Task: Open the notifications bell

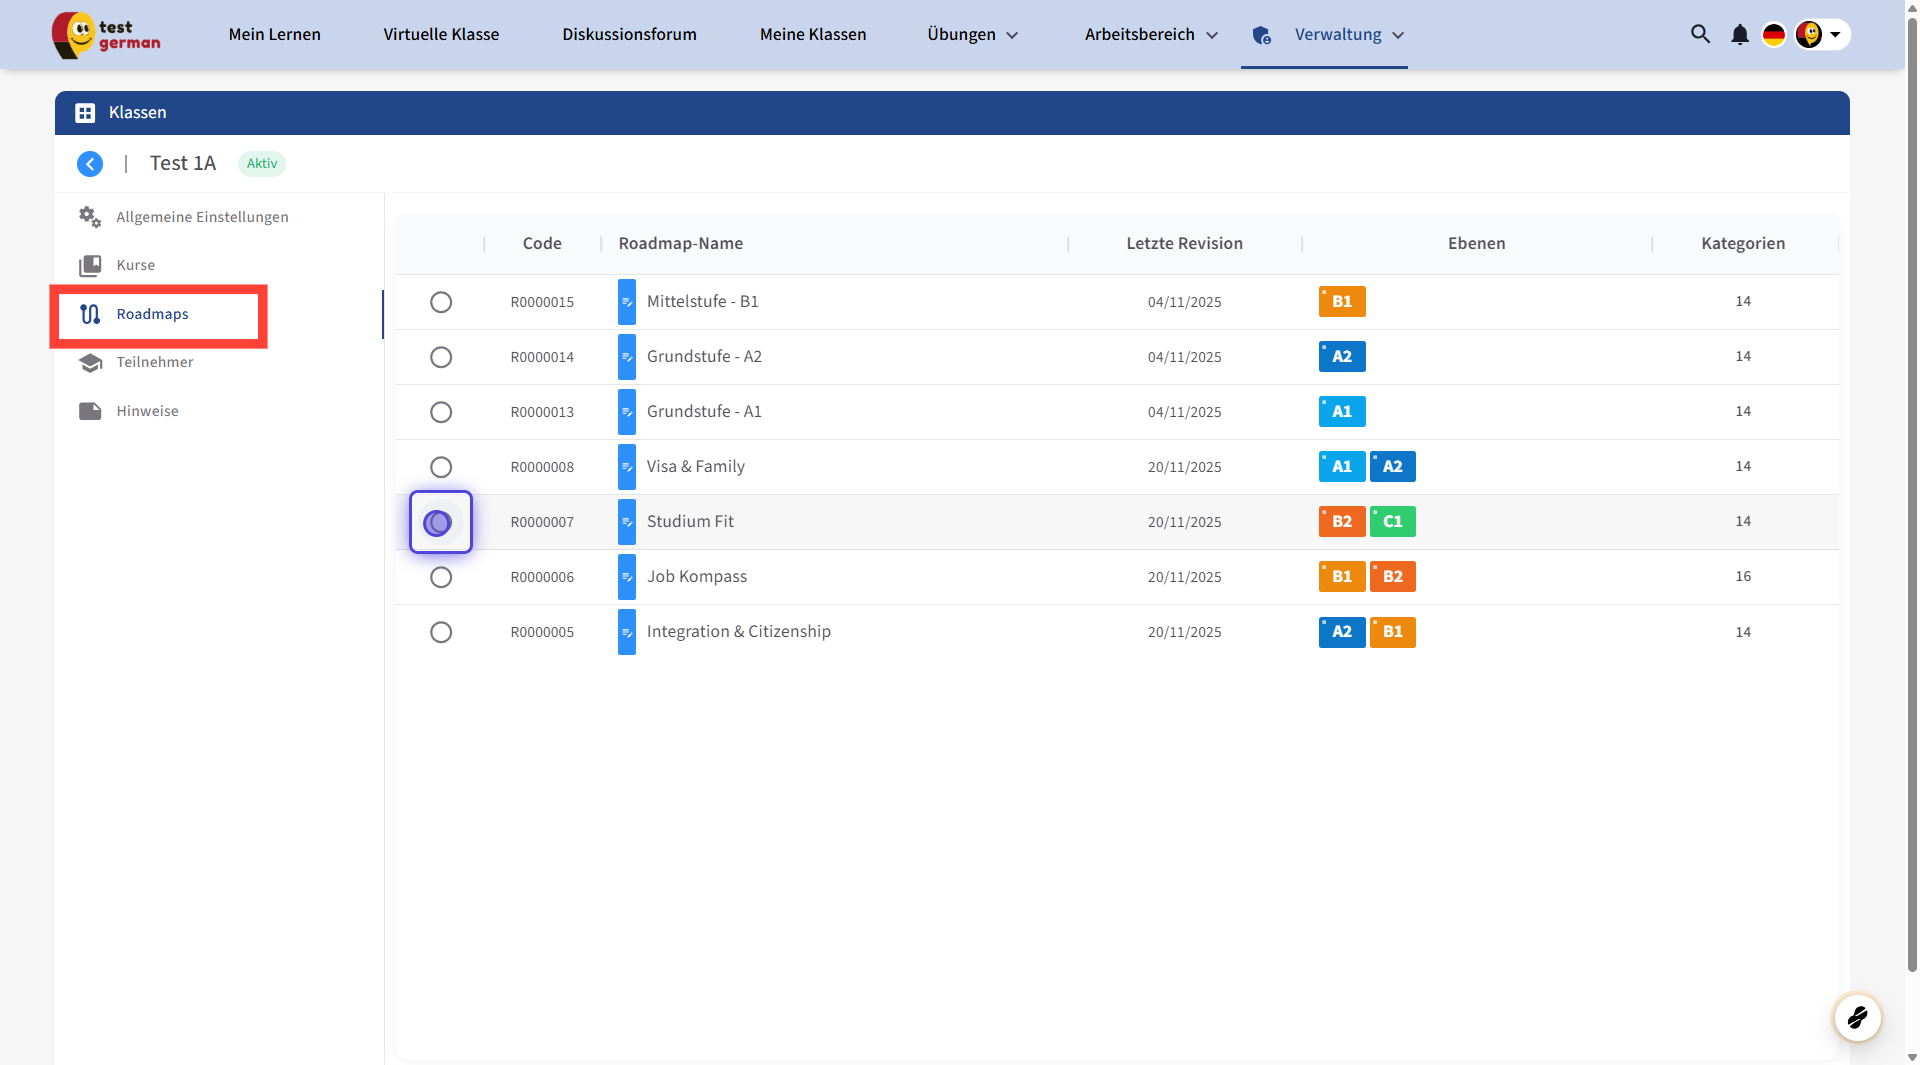Action: tap(1740, 35)
